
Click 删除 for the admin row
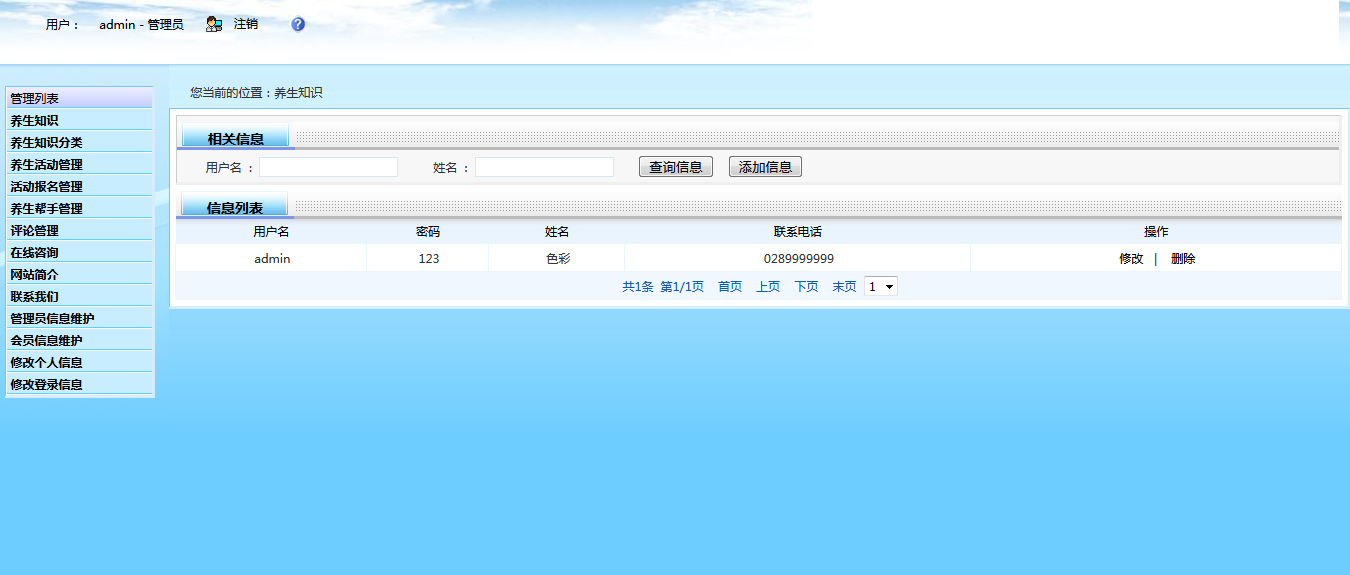click(1183, 258)
